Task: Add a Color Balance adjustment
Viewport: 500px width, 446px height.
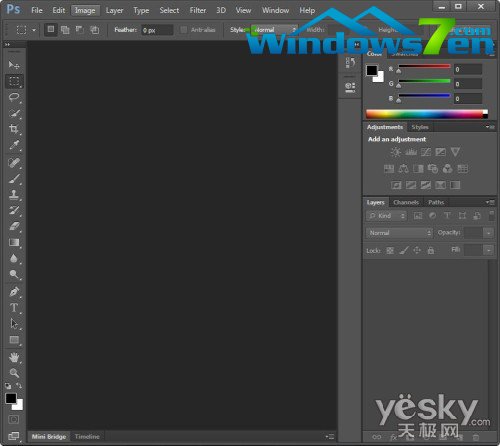Action: point(403,169)
